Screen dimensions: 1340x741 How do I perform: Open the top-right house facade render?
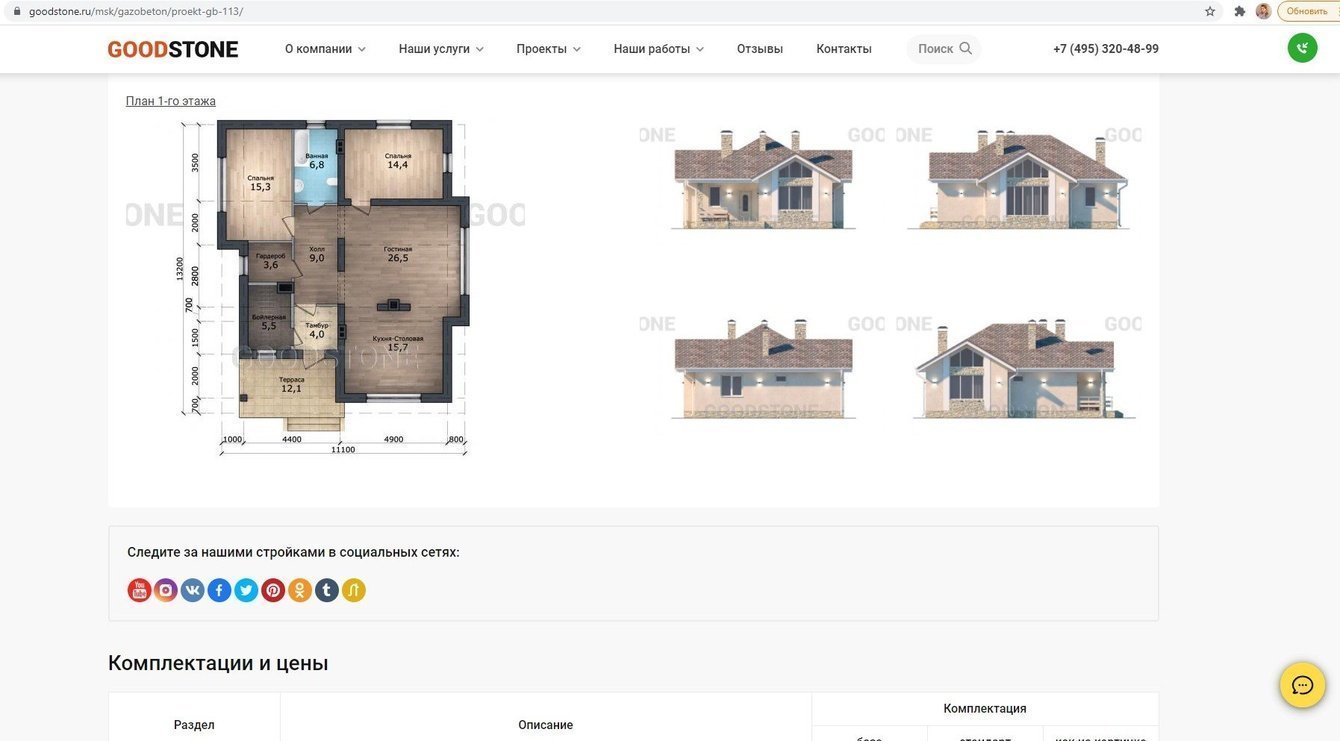(1019, 178)
